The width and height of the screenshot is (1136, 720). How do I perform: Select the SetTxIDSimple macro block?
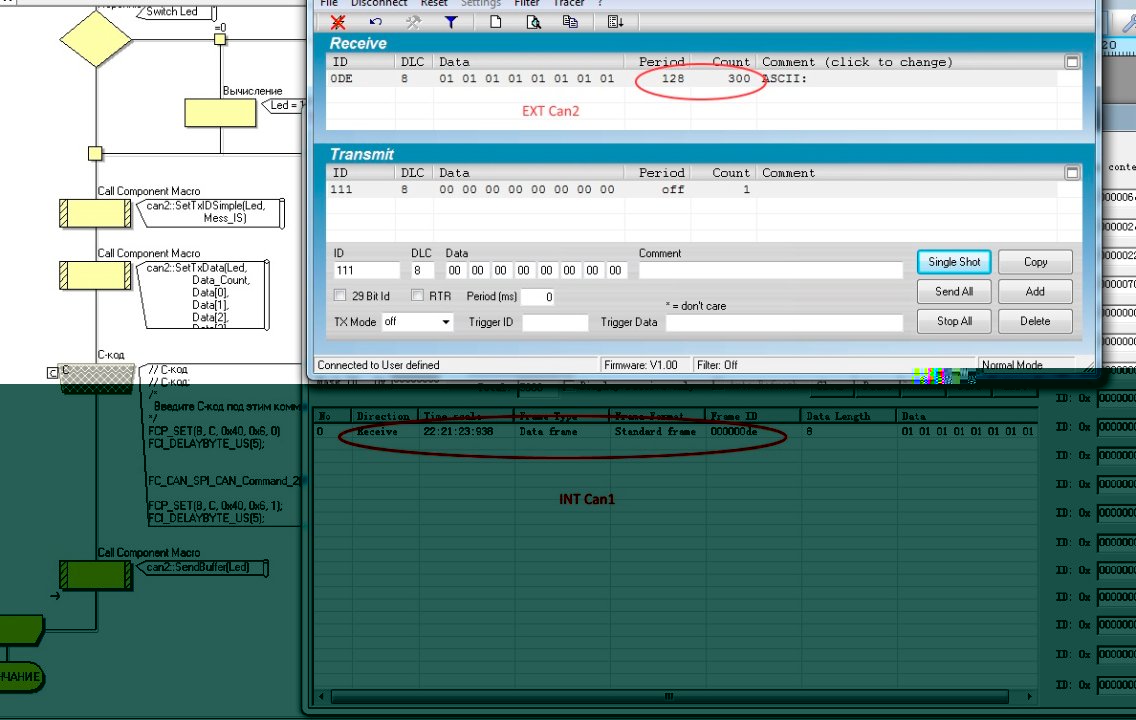(95, 214)
